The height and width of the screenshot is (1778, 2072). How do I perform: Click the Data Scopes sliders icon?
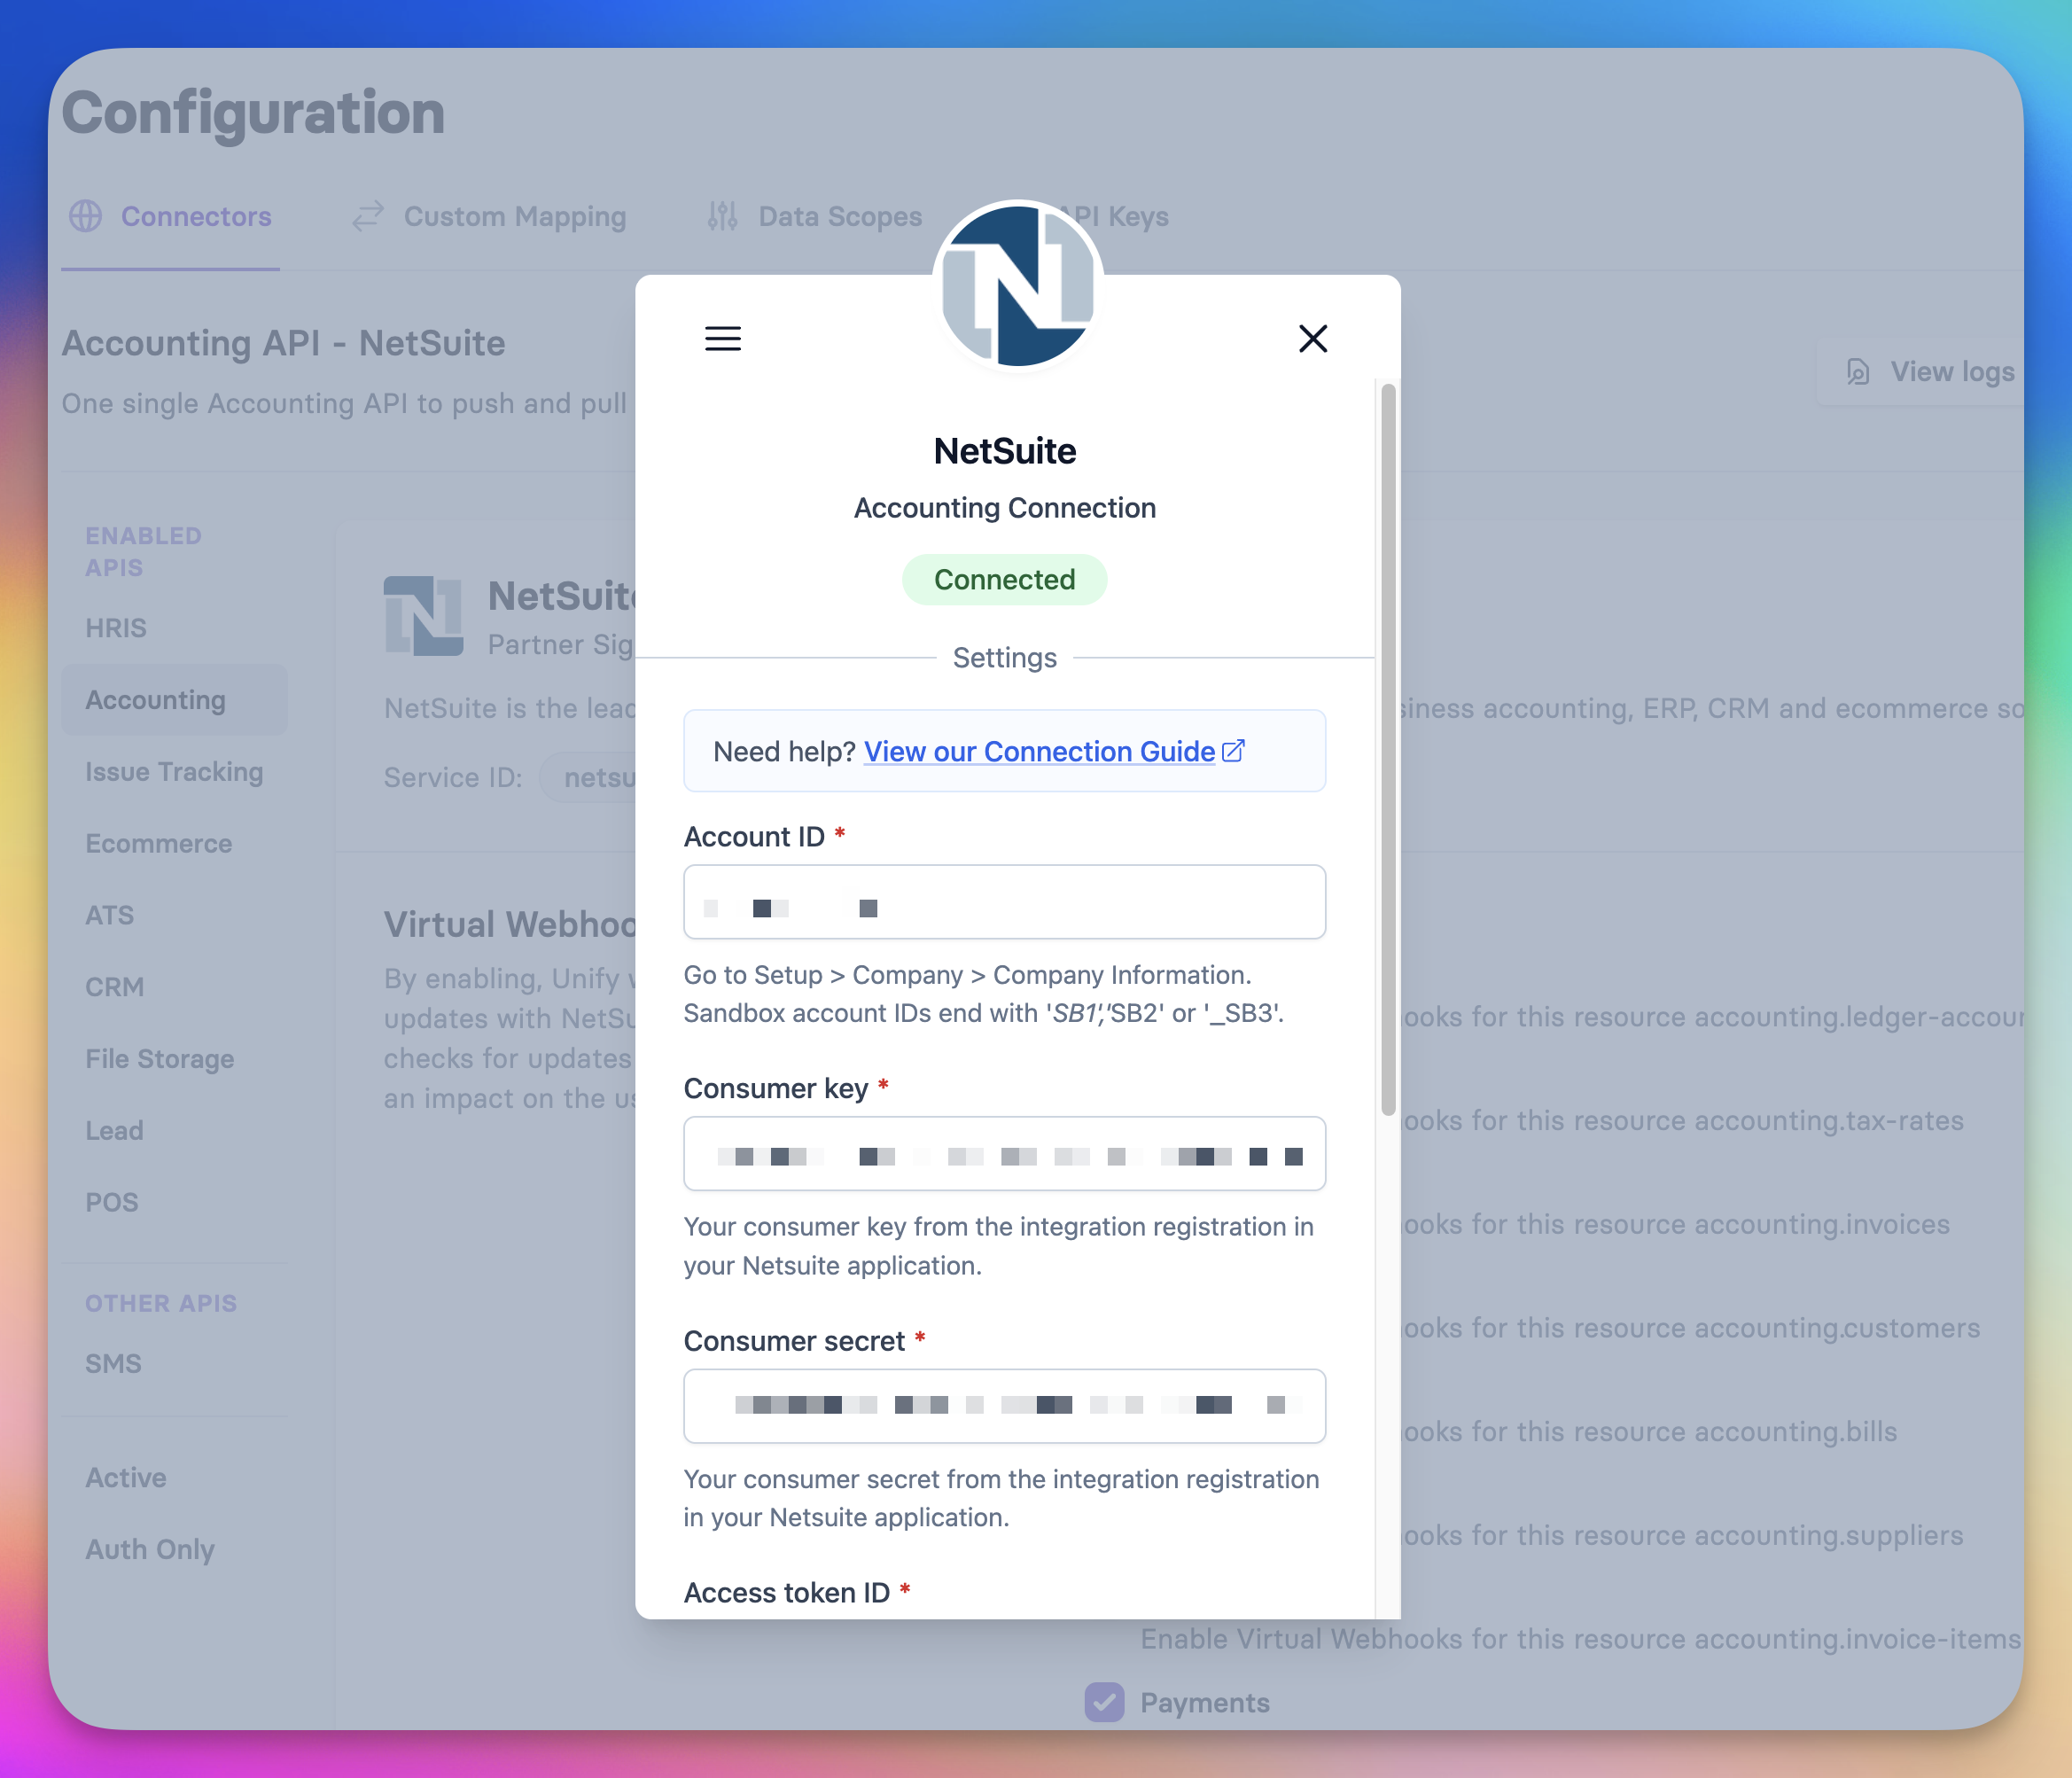(722, 216)
